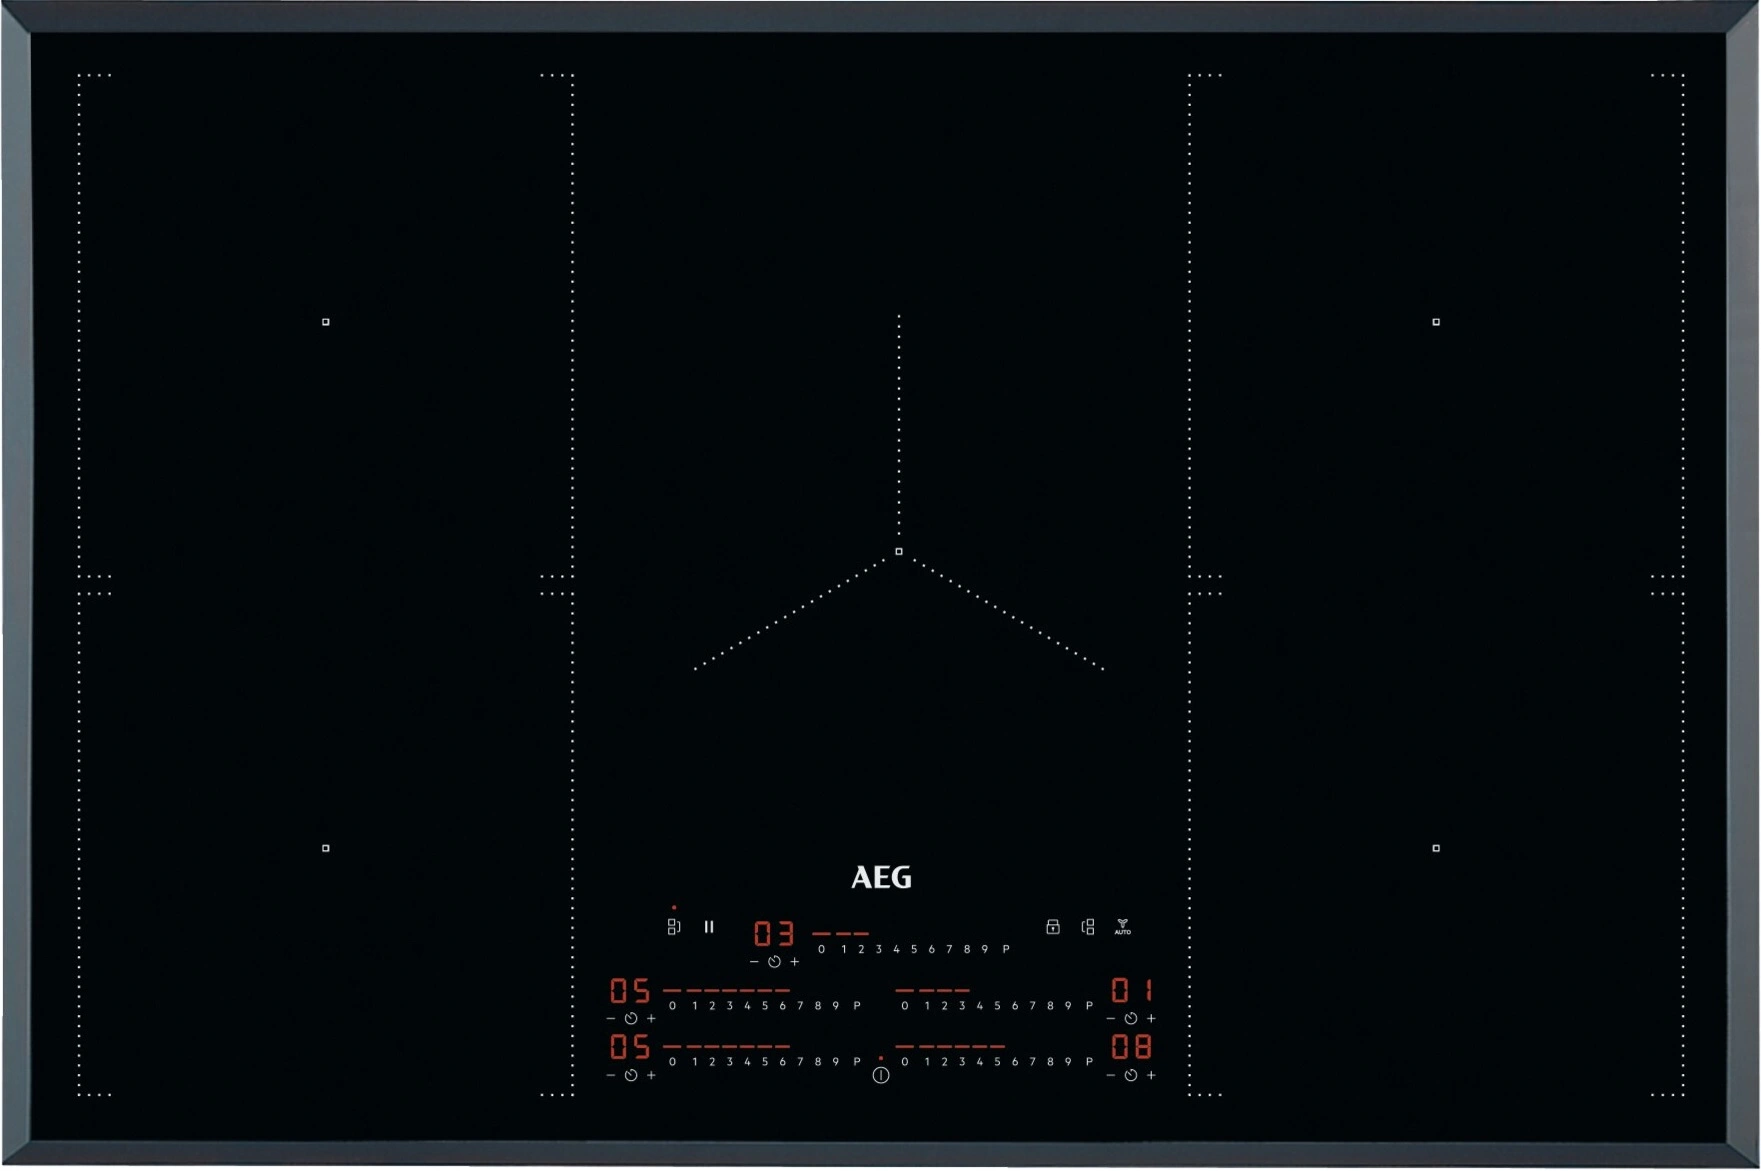This screenshot has height=1171, width=1761.
Task: Tap the timer clock under the 01 display
Action: [1131, 1019]
